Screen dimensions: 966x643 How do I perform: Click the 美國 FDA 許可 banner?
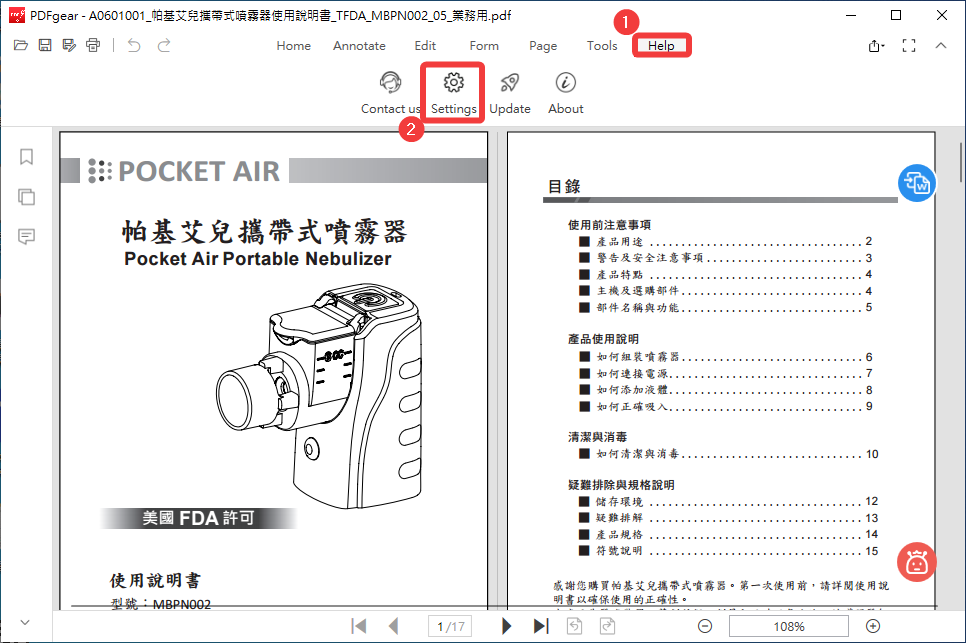click(x=198, y=518)
